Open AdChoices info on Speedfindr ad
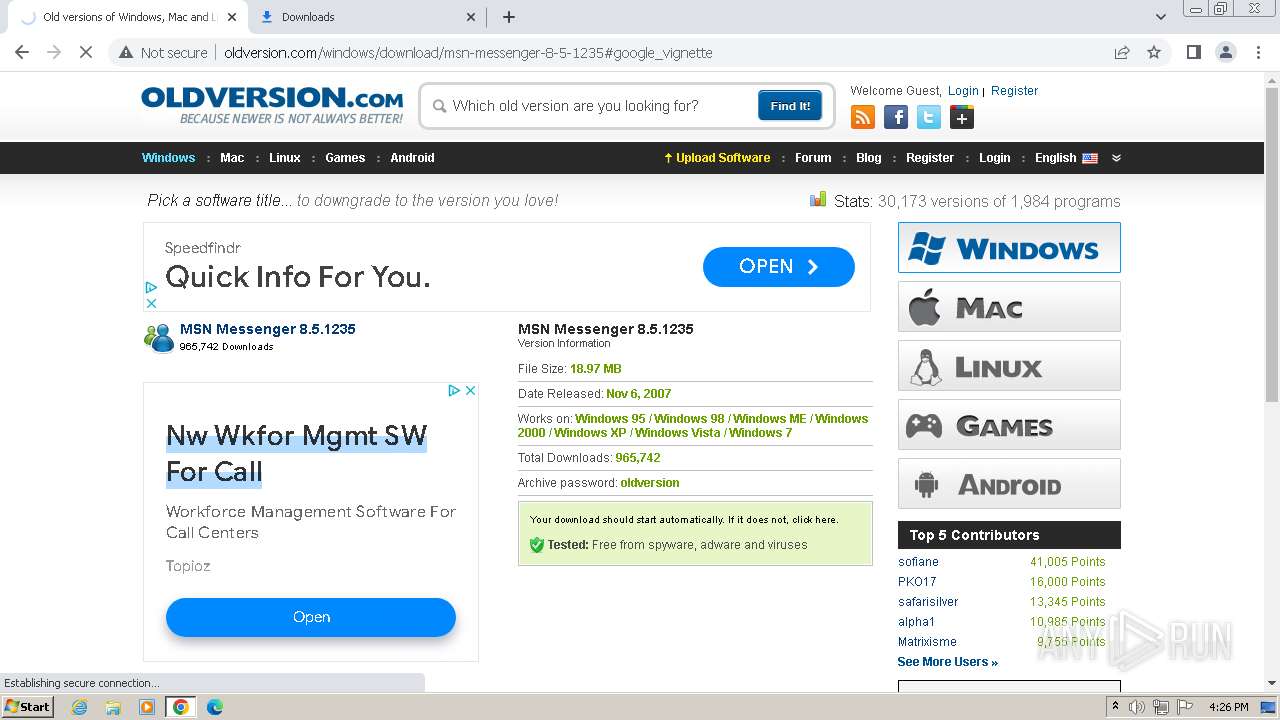Viewport: 1280px width, 720px height. (x=151, y=288)
